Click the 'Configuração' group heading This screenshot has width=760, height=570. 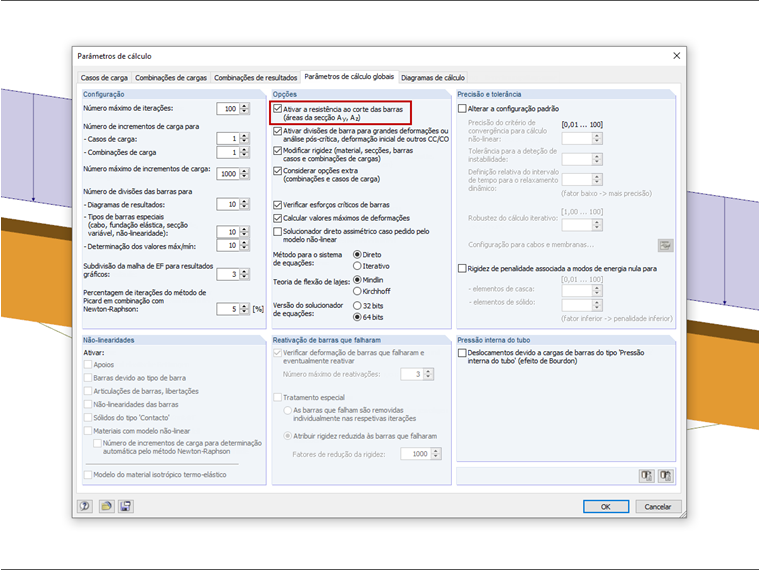pos(103,94)
